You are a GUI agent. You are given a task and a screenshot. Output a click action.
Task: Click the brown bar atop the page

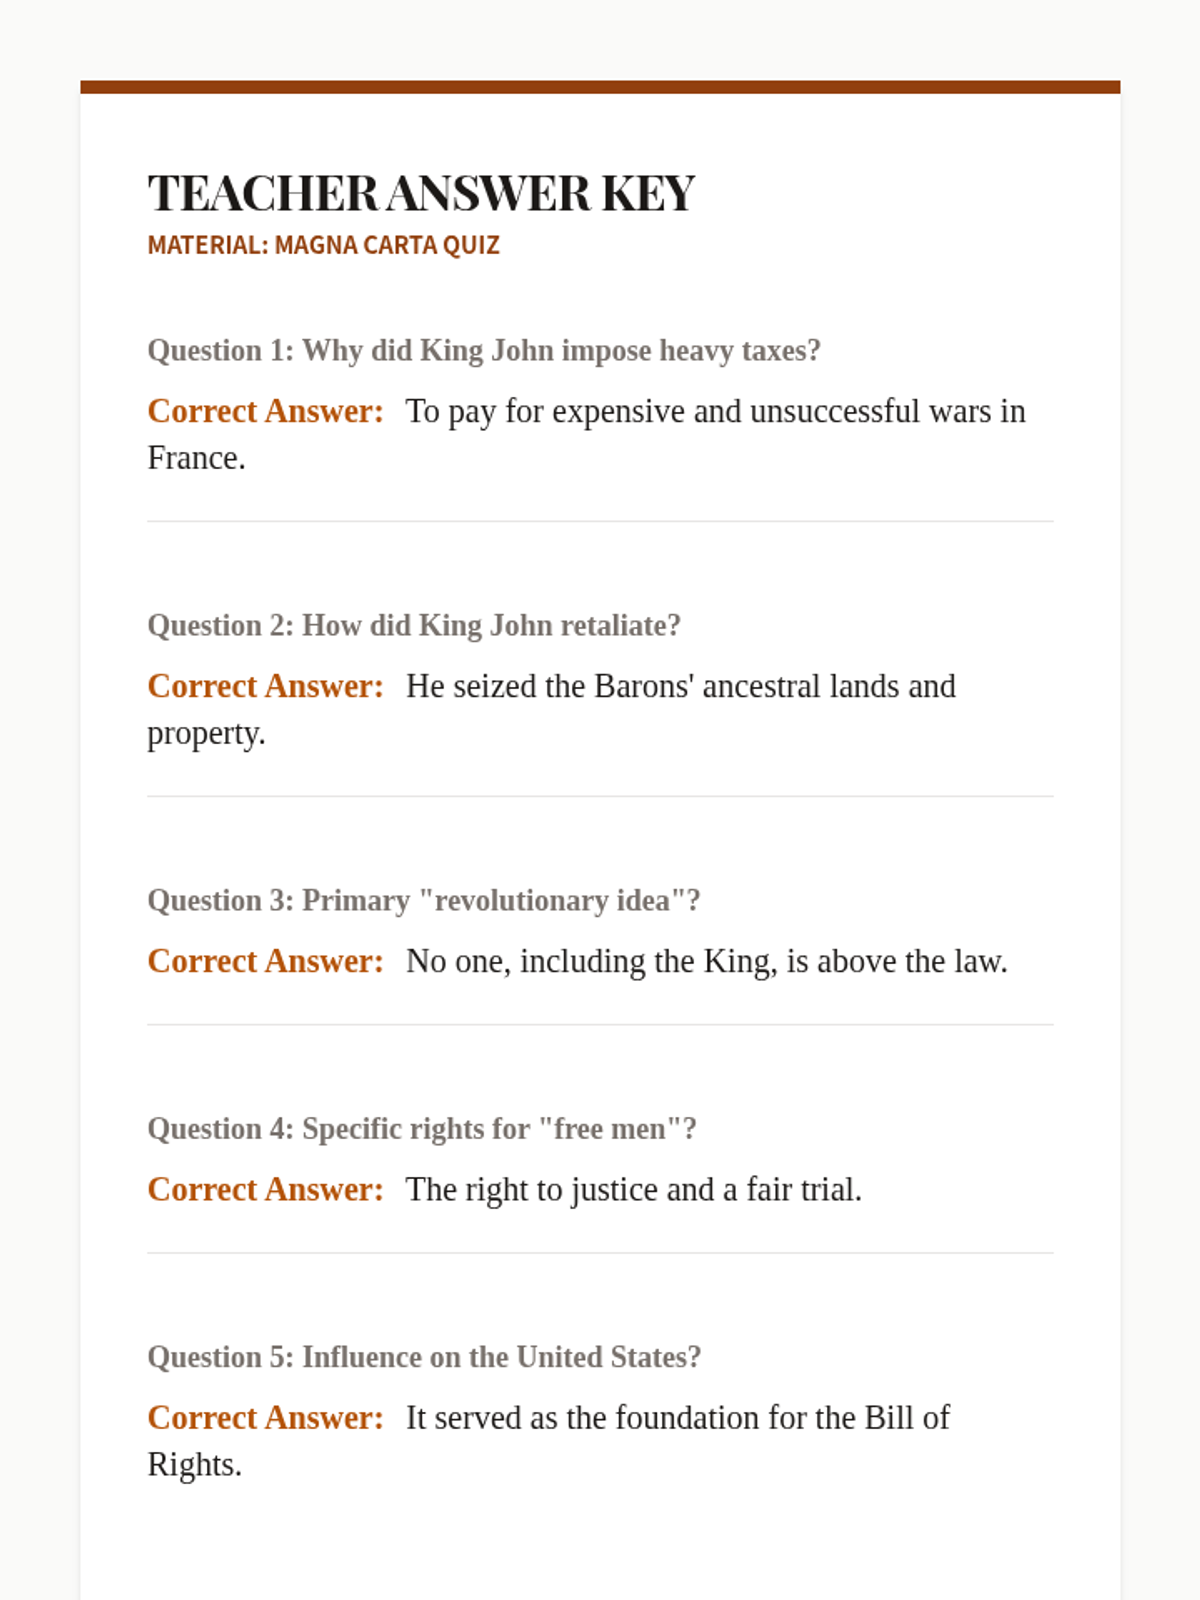[x=600, y=87]
